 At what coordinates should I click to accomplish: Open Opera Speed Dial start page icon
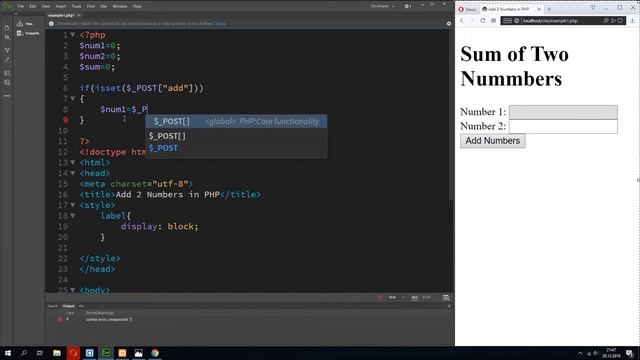tap(493, 20)
